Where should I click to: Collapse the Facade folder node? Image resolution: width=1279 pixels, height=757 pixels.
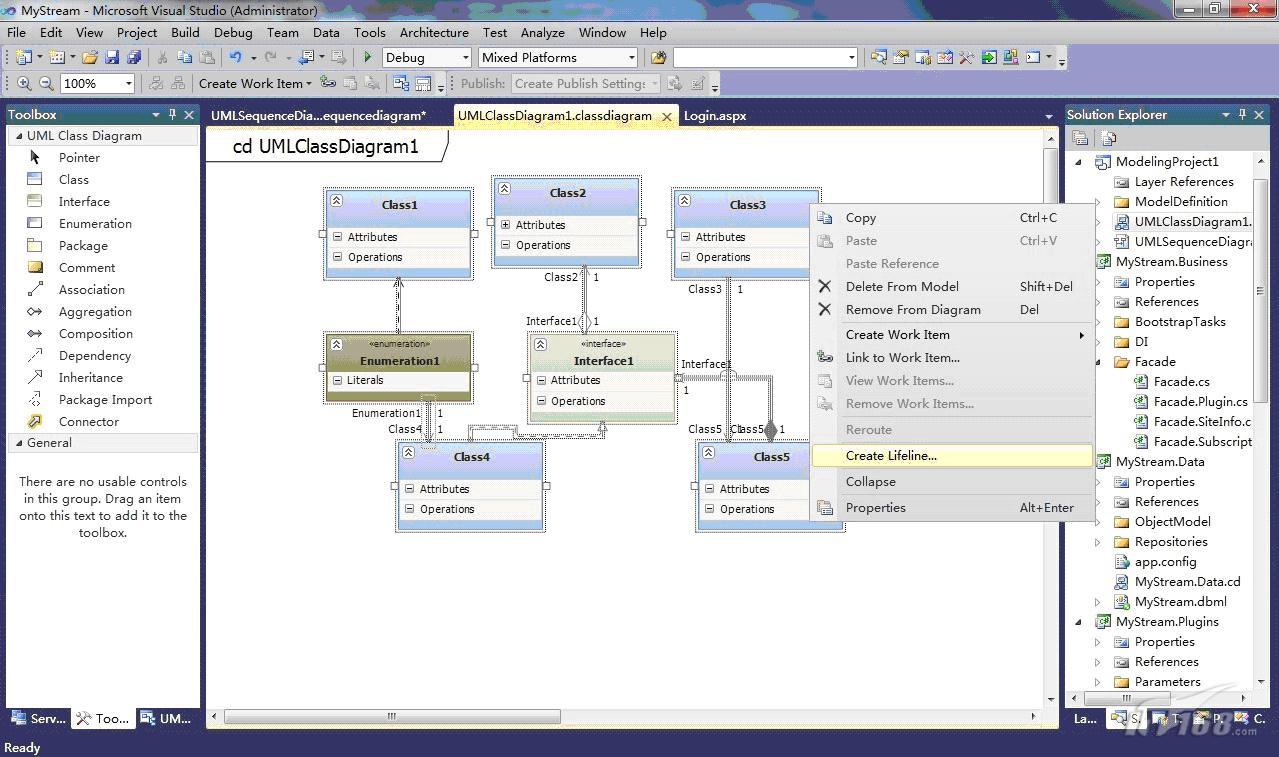(1097, 362)
